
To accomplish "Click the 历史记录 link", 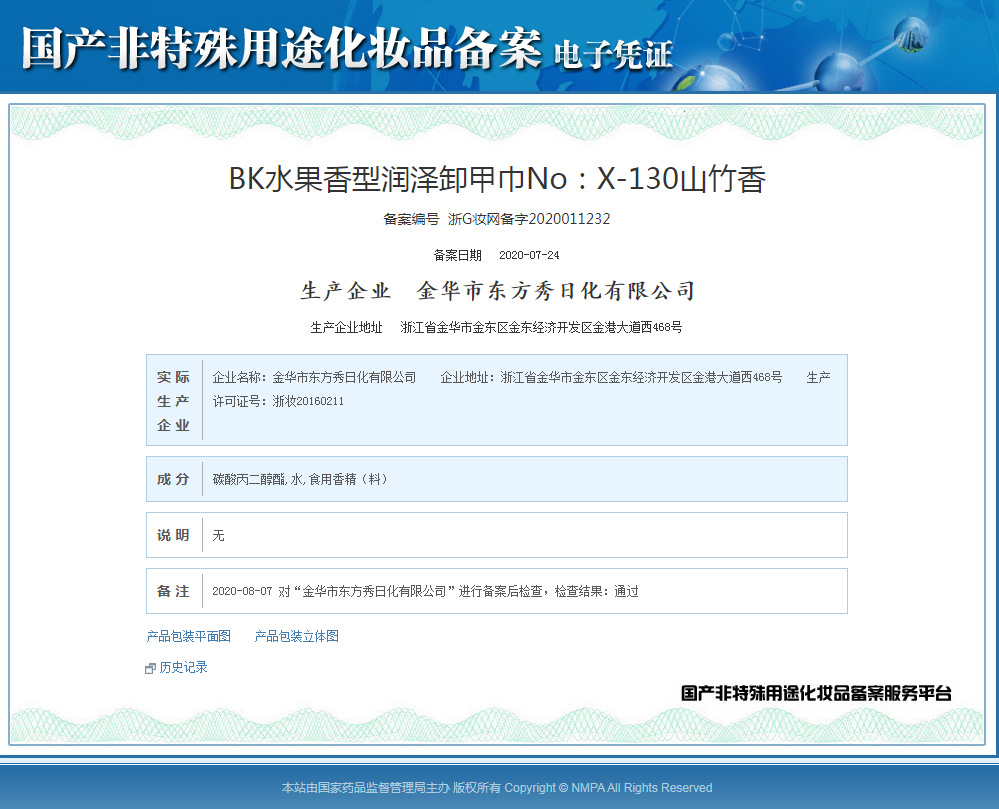I will 183,667.
